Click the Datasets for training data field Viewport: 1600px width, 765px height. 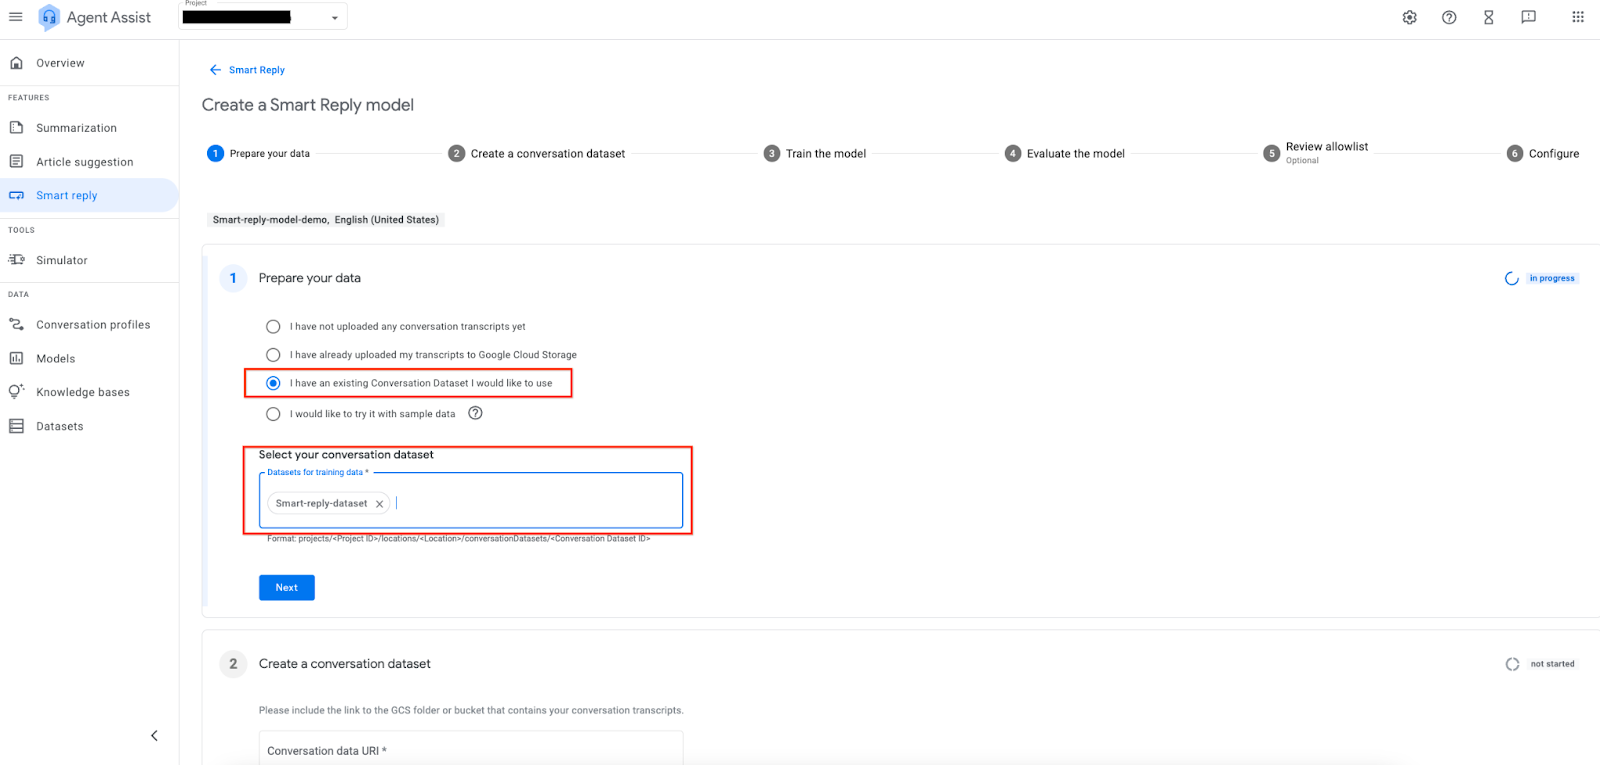click(535, 503)
